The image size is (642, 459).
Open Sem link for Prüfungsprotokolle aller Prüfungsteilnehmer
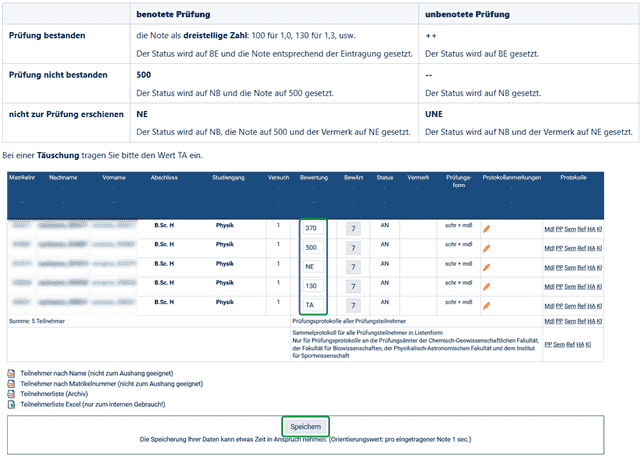(570, 321)
